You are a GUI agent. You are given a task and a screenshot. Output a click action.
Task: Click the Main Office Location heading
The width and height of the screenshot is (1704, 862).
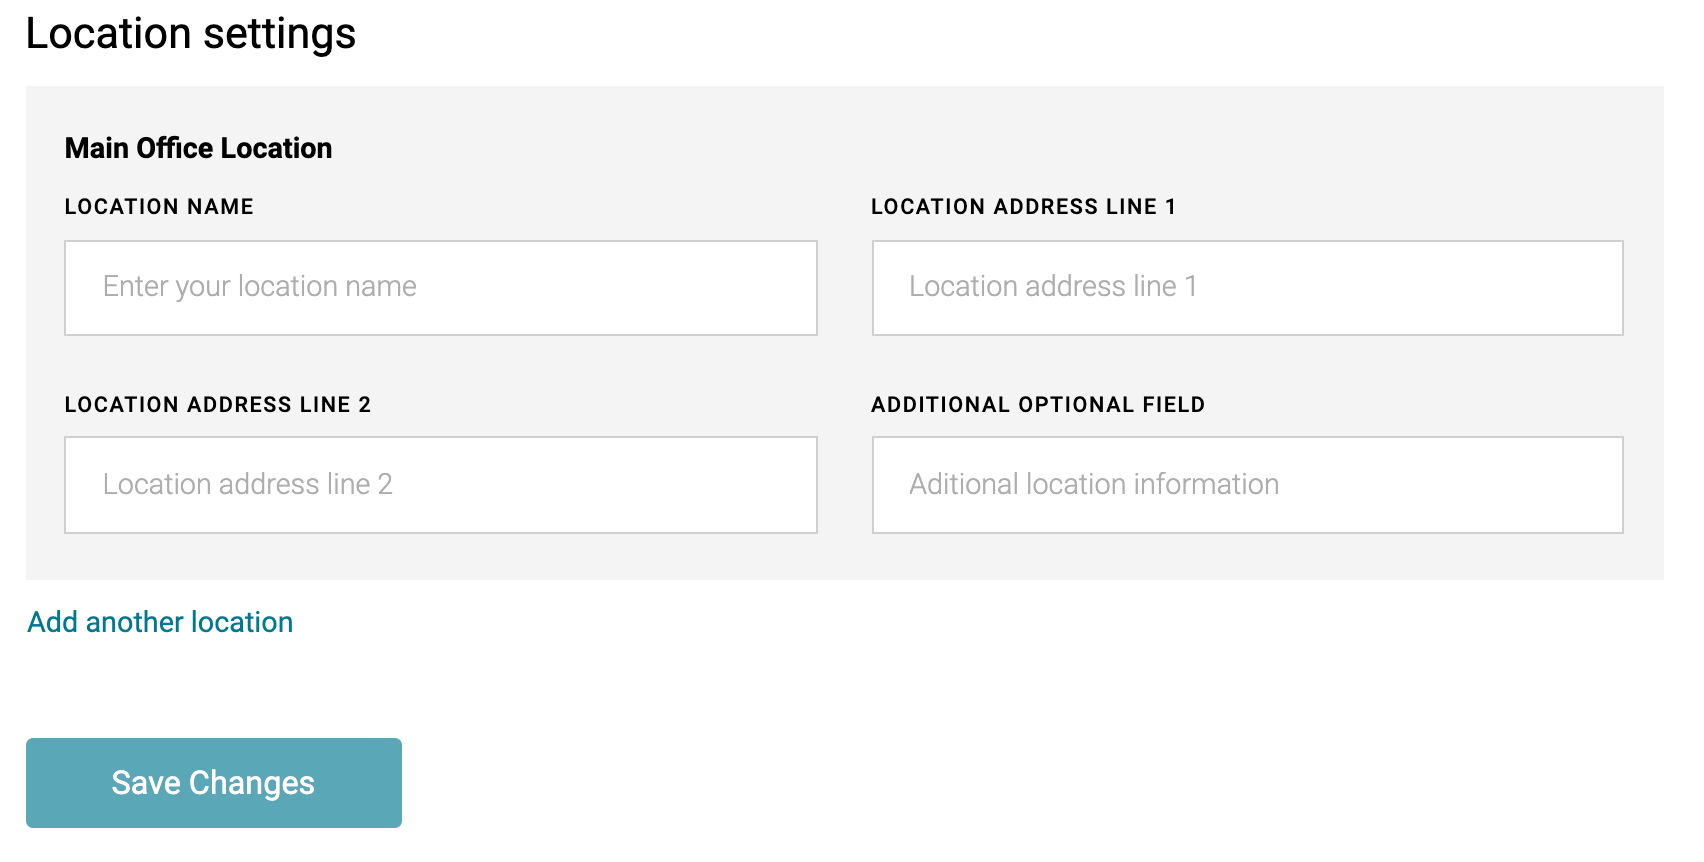tap(198, 148)
